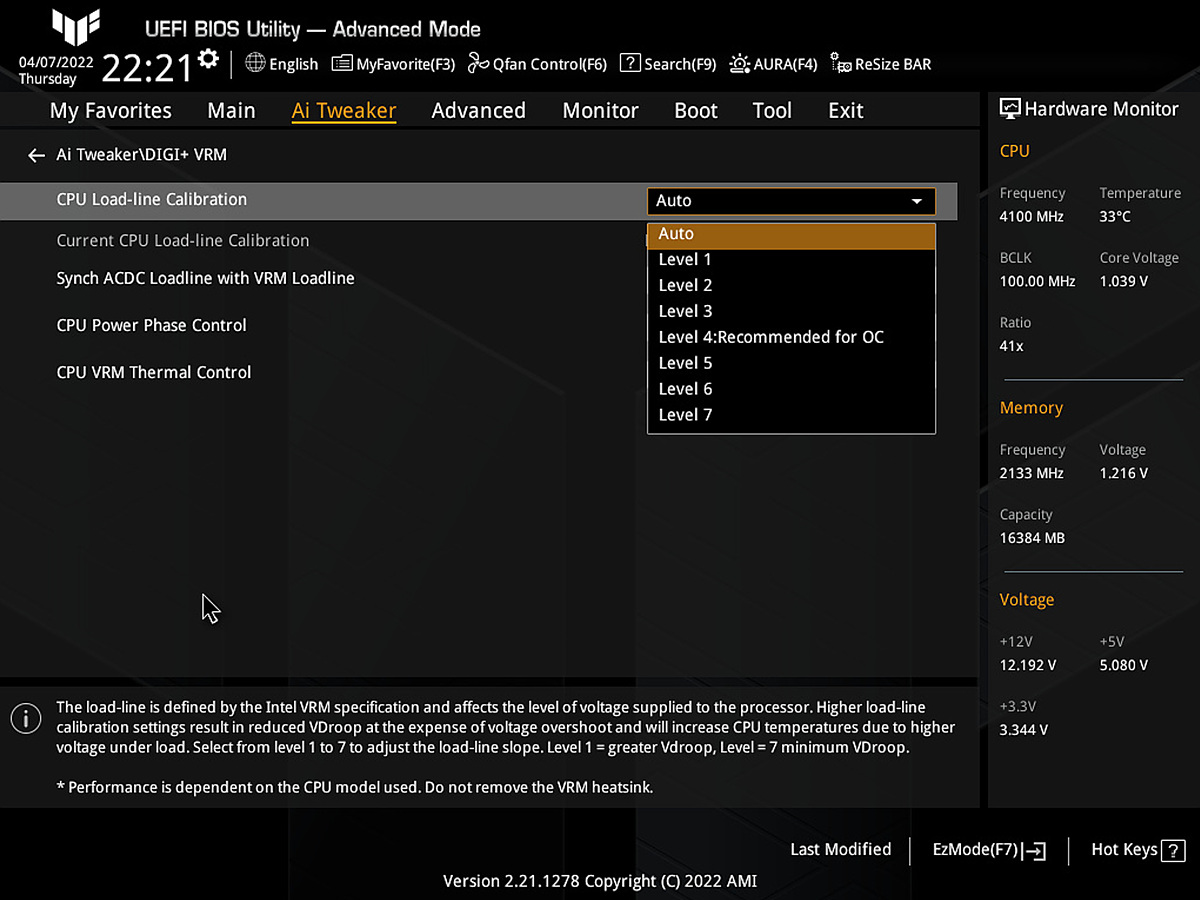The height and width of the screenshot is (900, 1200).
Task: Select the Ai Tweaker tab
Action: 344,111
